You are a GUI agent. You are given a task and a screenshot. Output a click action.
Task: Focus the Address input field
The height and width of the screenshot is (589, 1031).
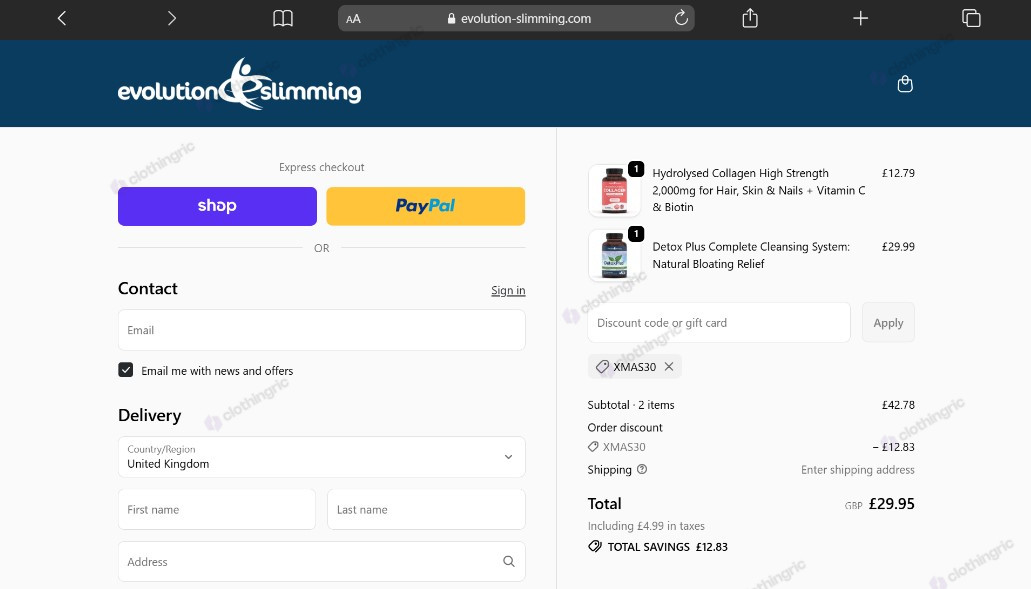tap(322, 561)
